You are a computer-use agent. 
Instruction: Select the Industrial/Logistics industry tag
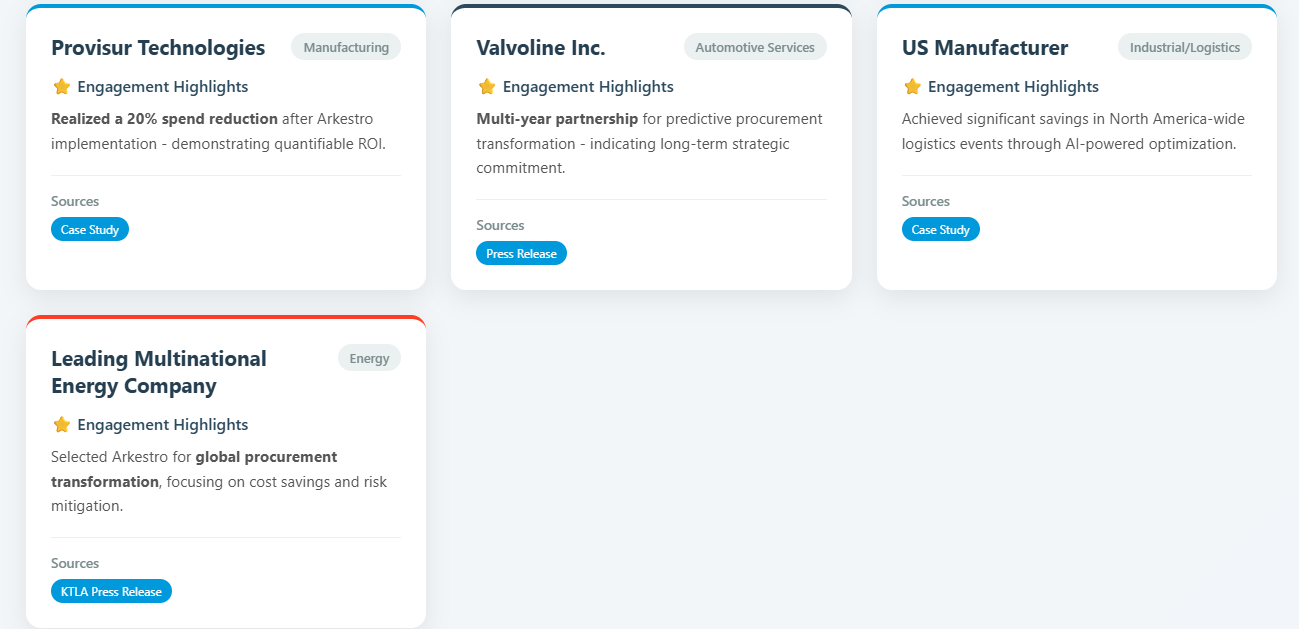pos(1184,47)
